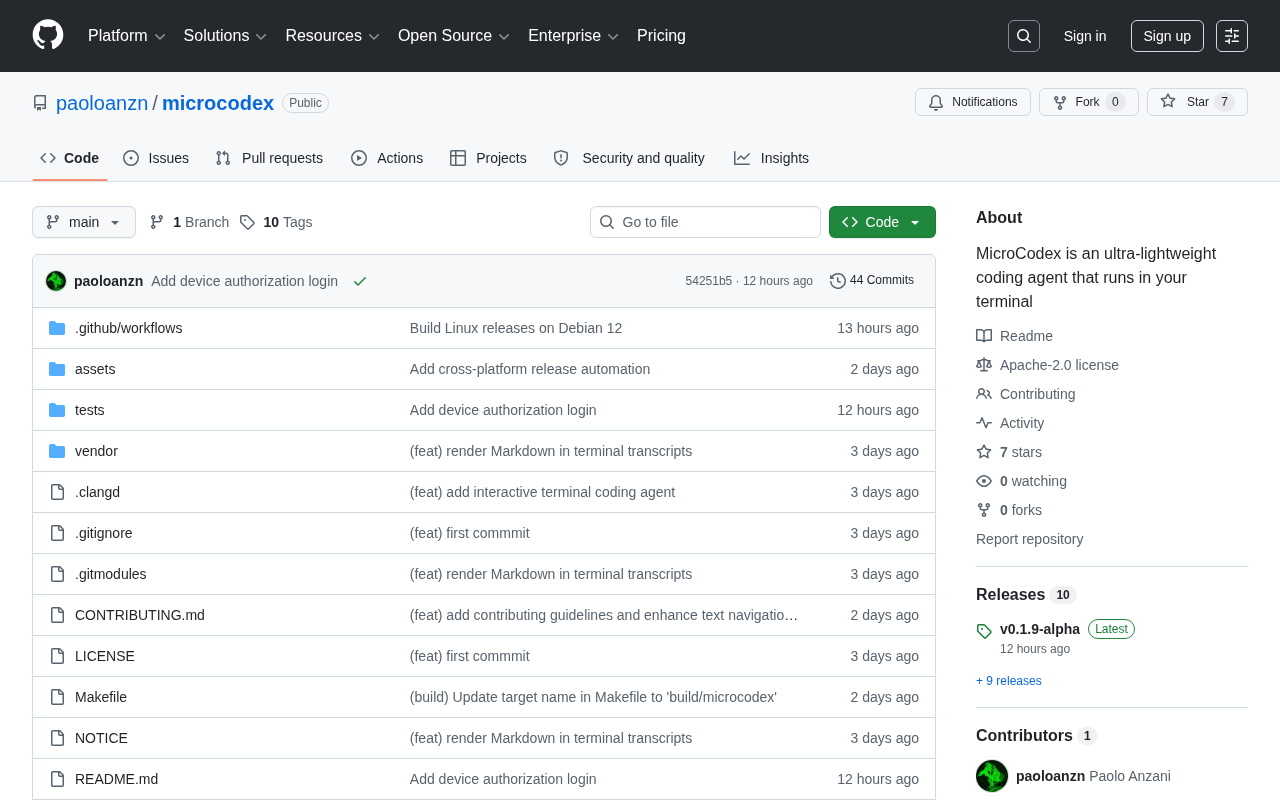The width and height of the screenshot is (1280, 800).
Task: Click the Sign in link
Action: click(x=1085, y=36)
